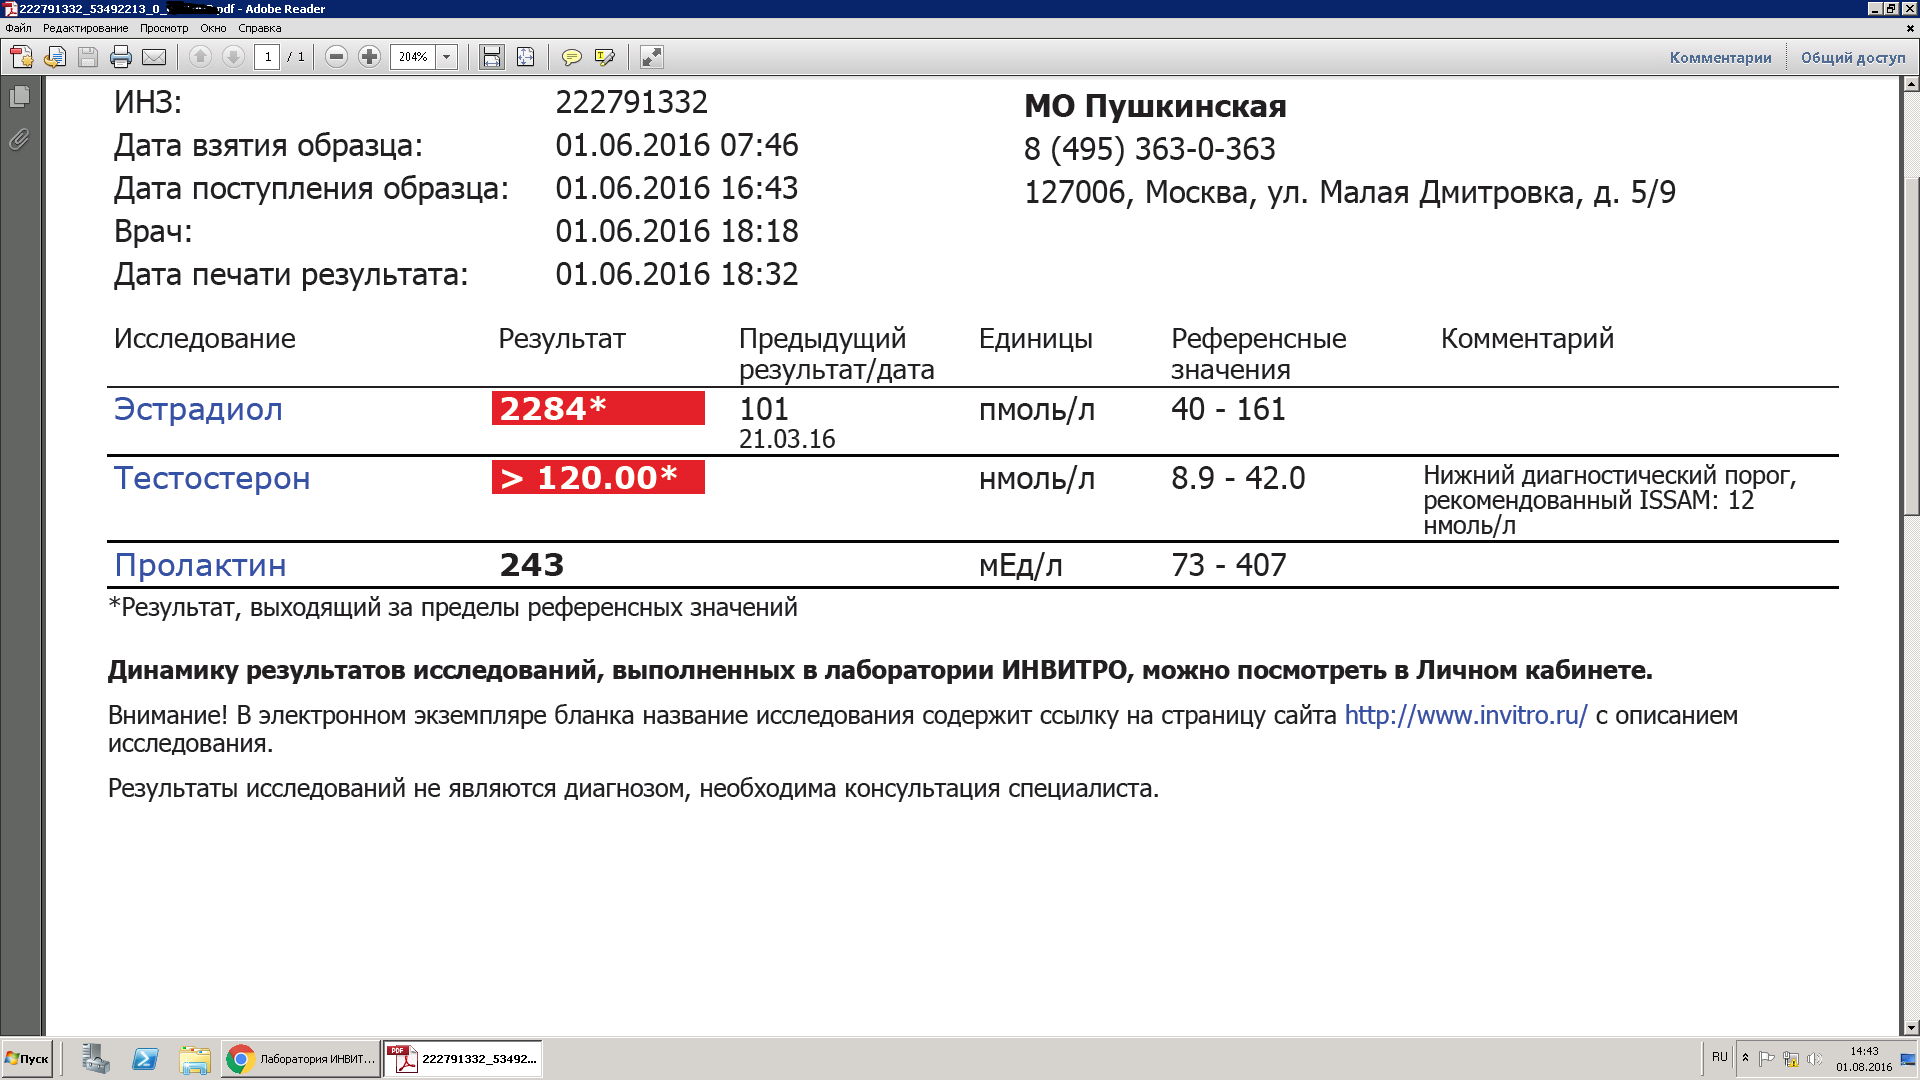The height and width of the screenshot is (1080, 1920).
Task: Switch to read mode using the arrows icon
Action: click(x=651, y=57)
